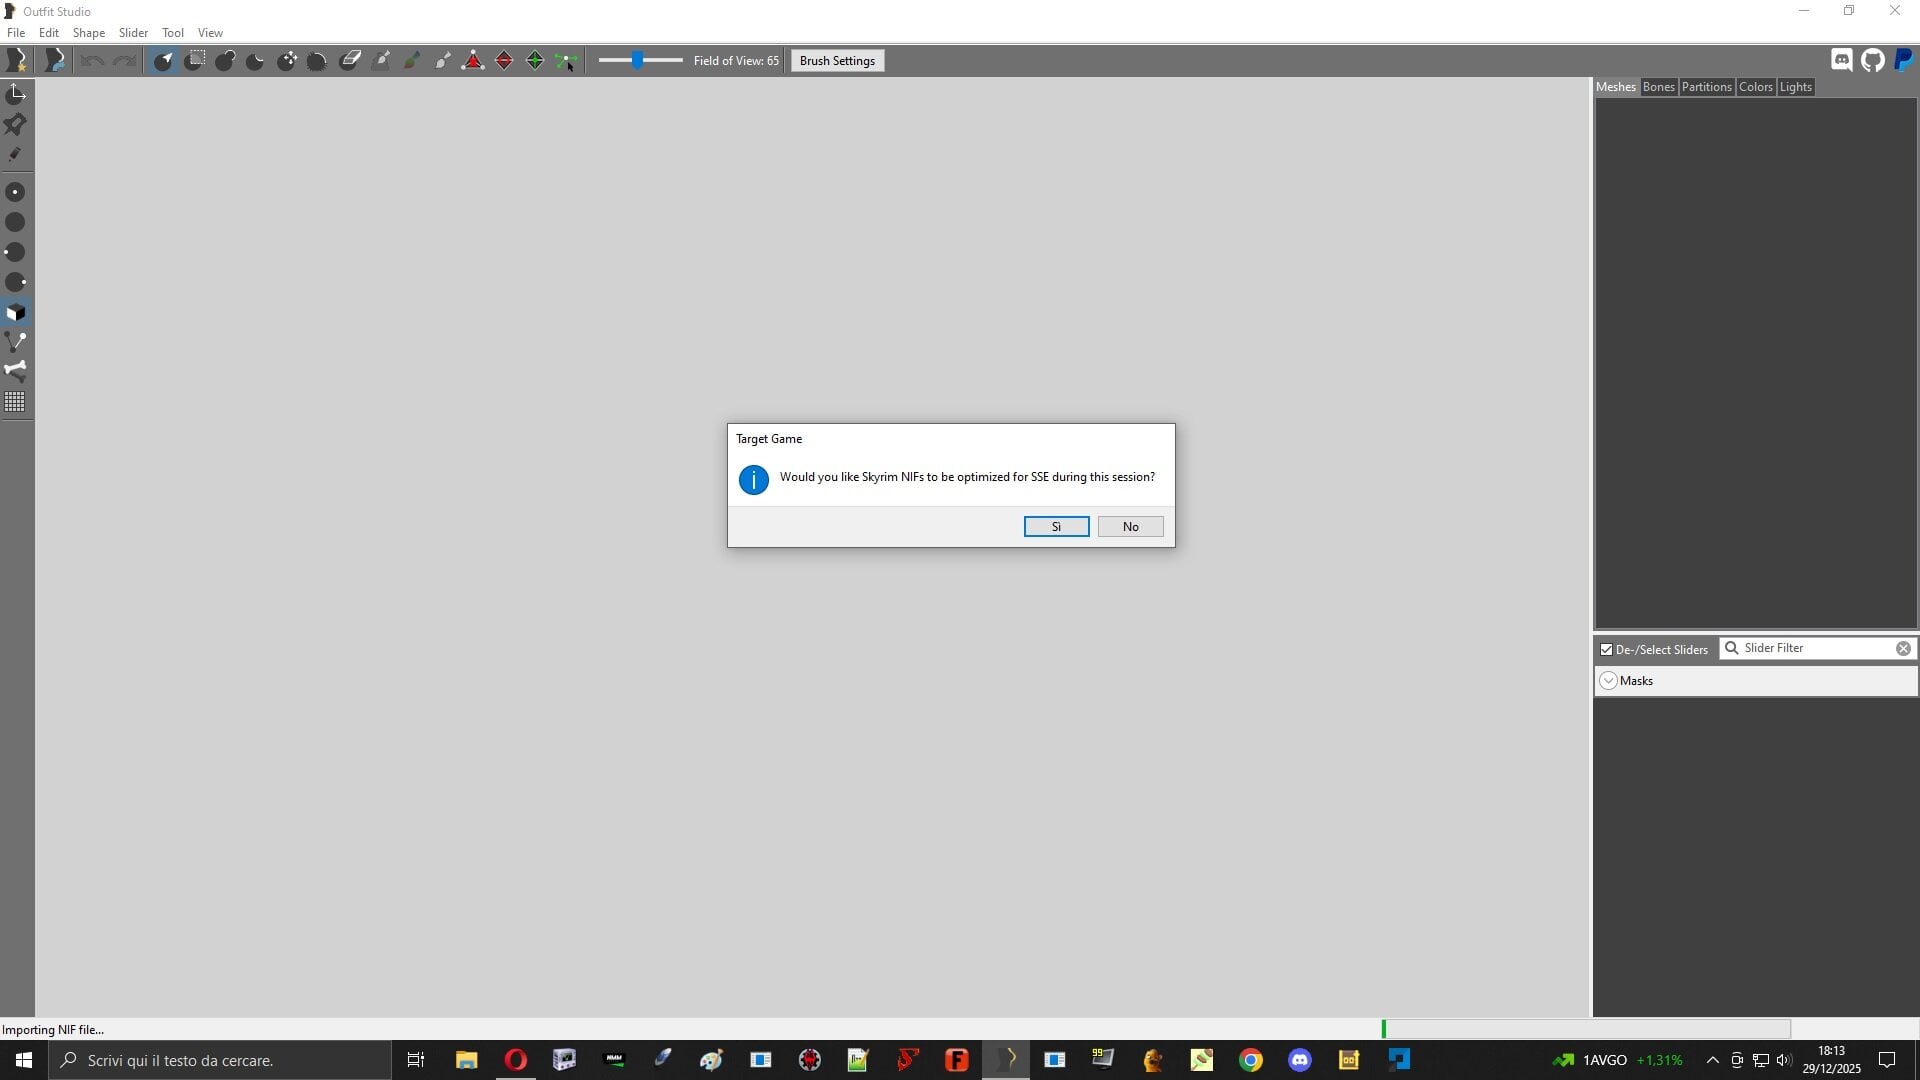Screen dimensions: 1920x1080
Task: Open the PayPal donate icon
Action: [x=1904, y=61]
